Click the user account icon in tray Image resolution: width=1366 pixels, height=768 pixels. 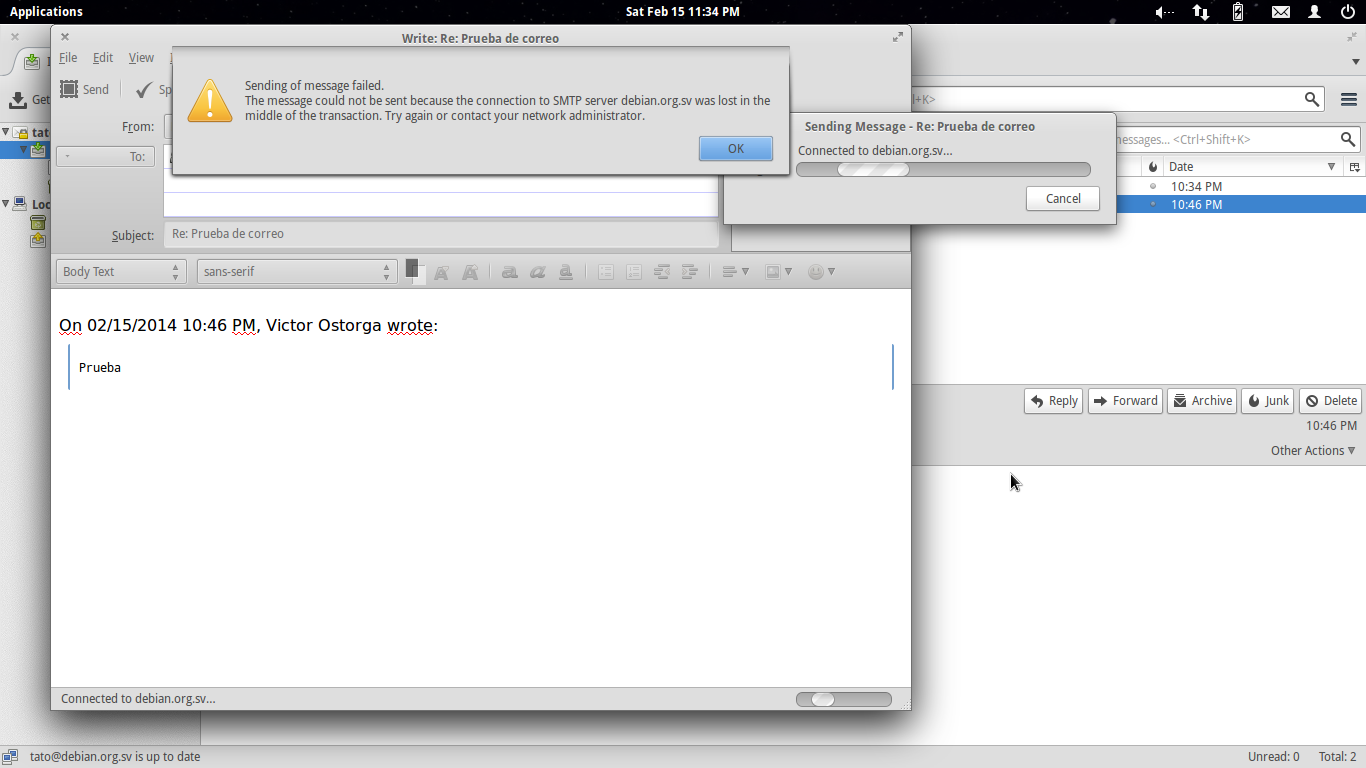(x=1316, y=12)
